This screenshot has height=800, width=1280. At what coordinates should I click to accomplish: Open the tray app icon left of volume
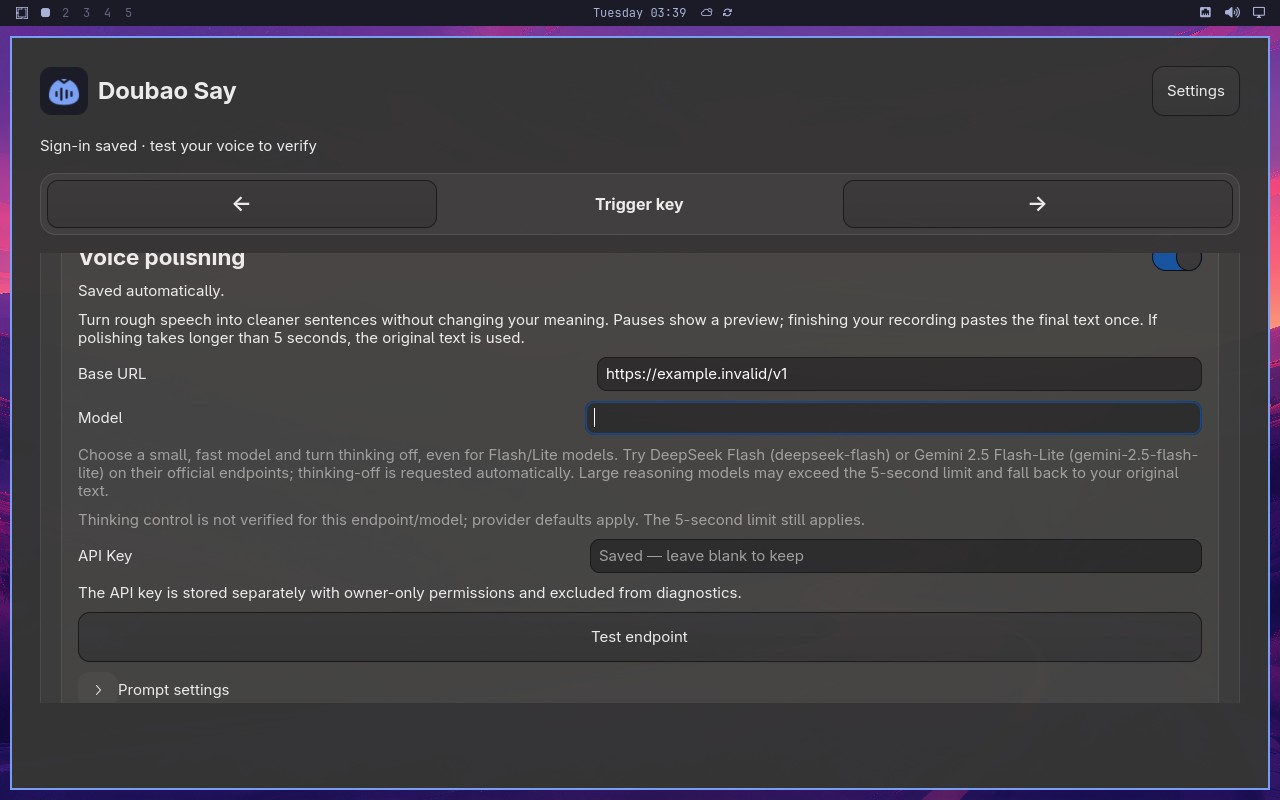click(1205, 13)
